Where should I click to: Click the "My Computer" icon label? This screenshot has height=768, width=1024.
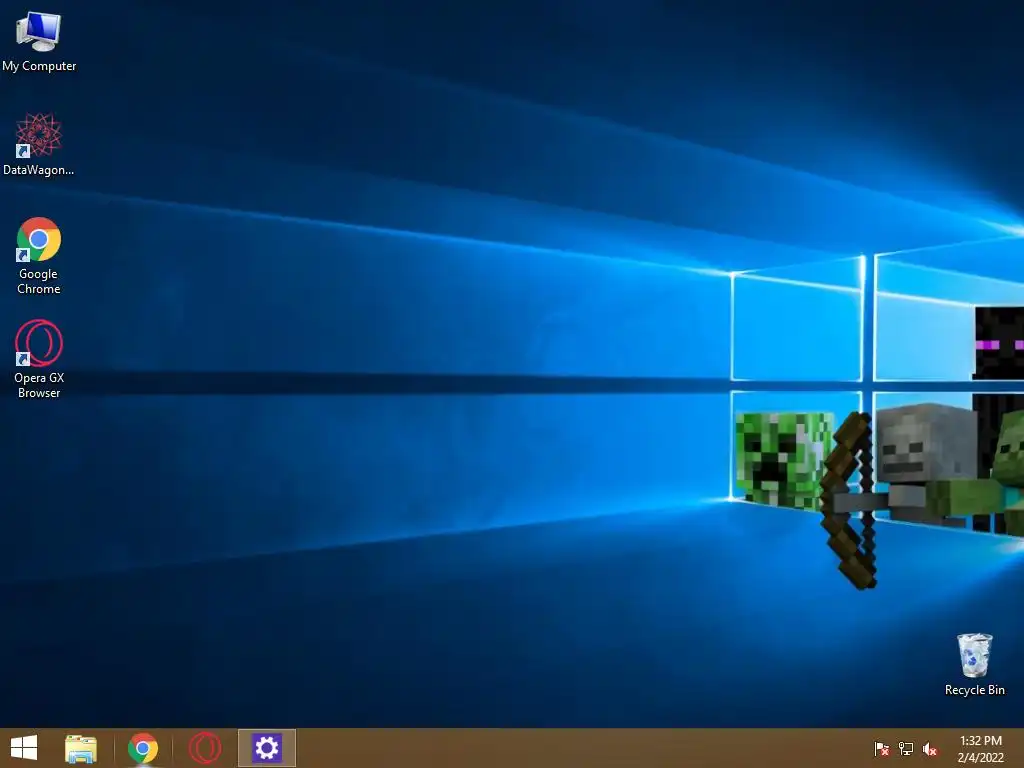(39, 66)
